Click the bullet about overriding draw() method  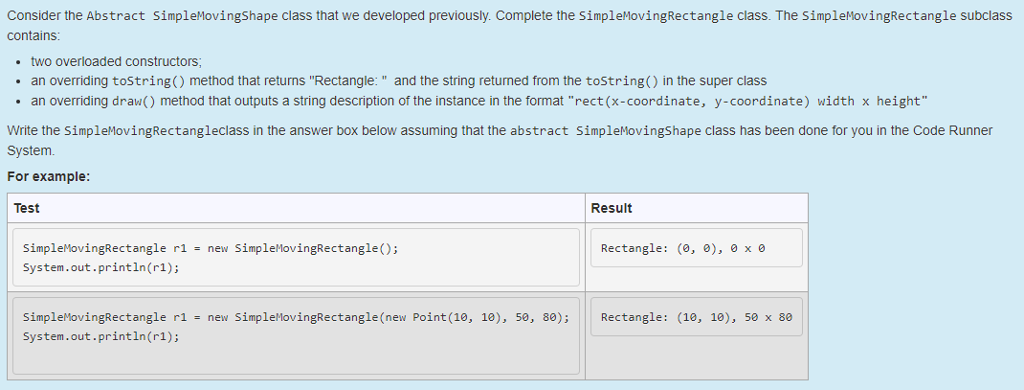[x=479, y=101]
